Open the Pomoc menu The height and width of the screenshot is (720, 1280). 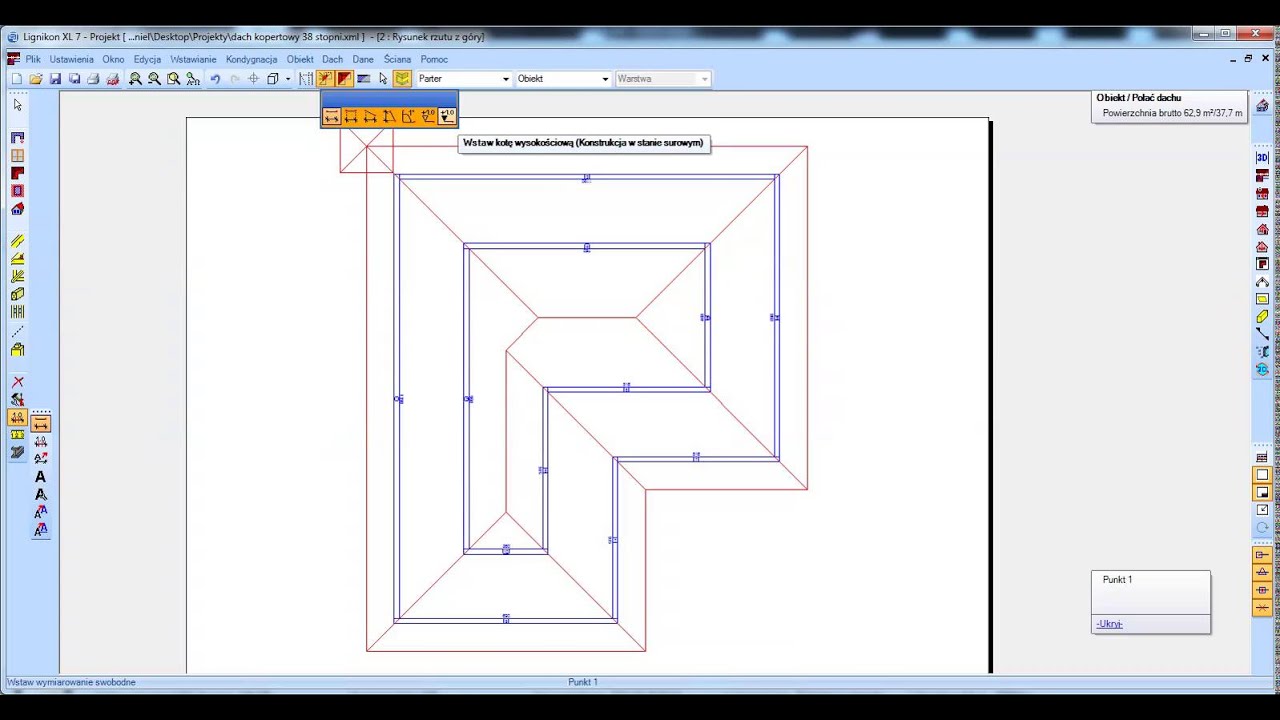pyautogui.click(x=434, y=59)
